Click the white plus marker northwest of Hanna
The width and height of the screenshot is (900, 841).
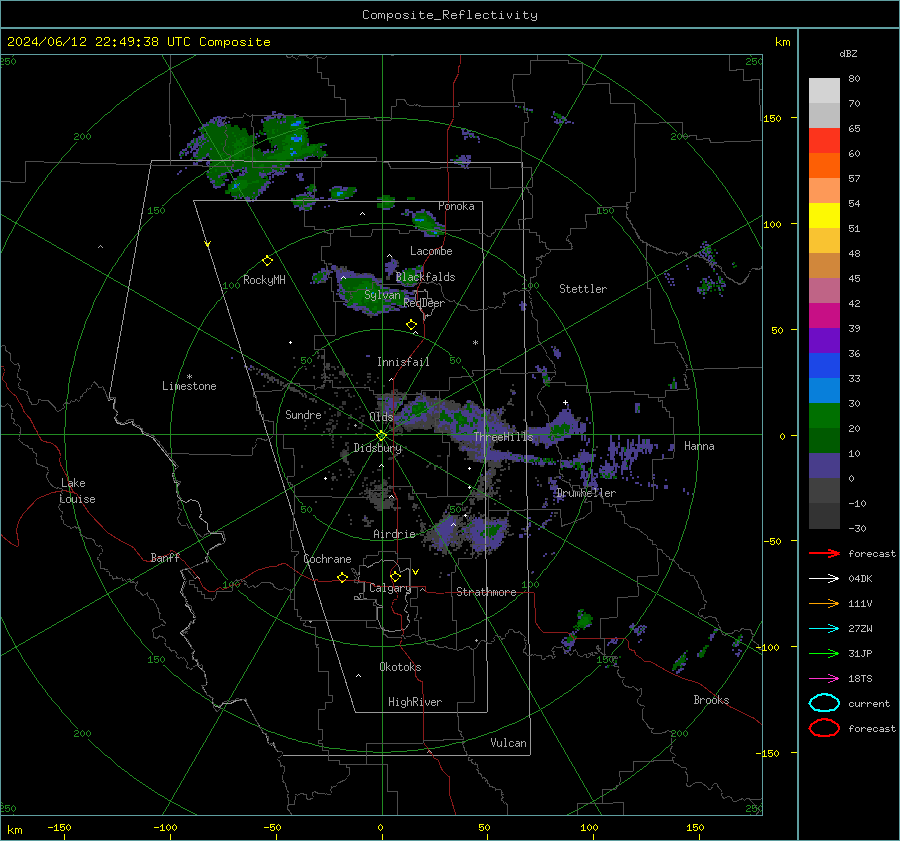(x=565, y=402)
